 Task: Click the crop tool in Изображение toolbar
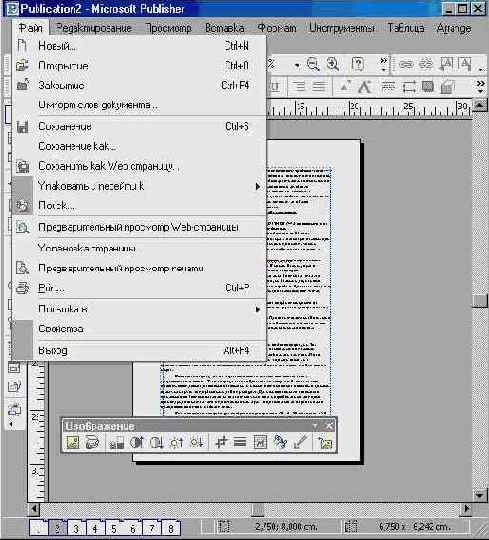pos(221,442)
